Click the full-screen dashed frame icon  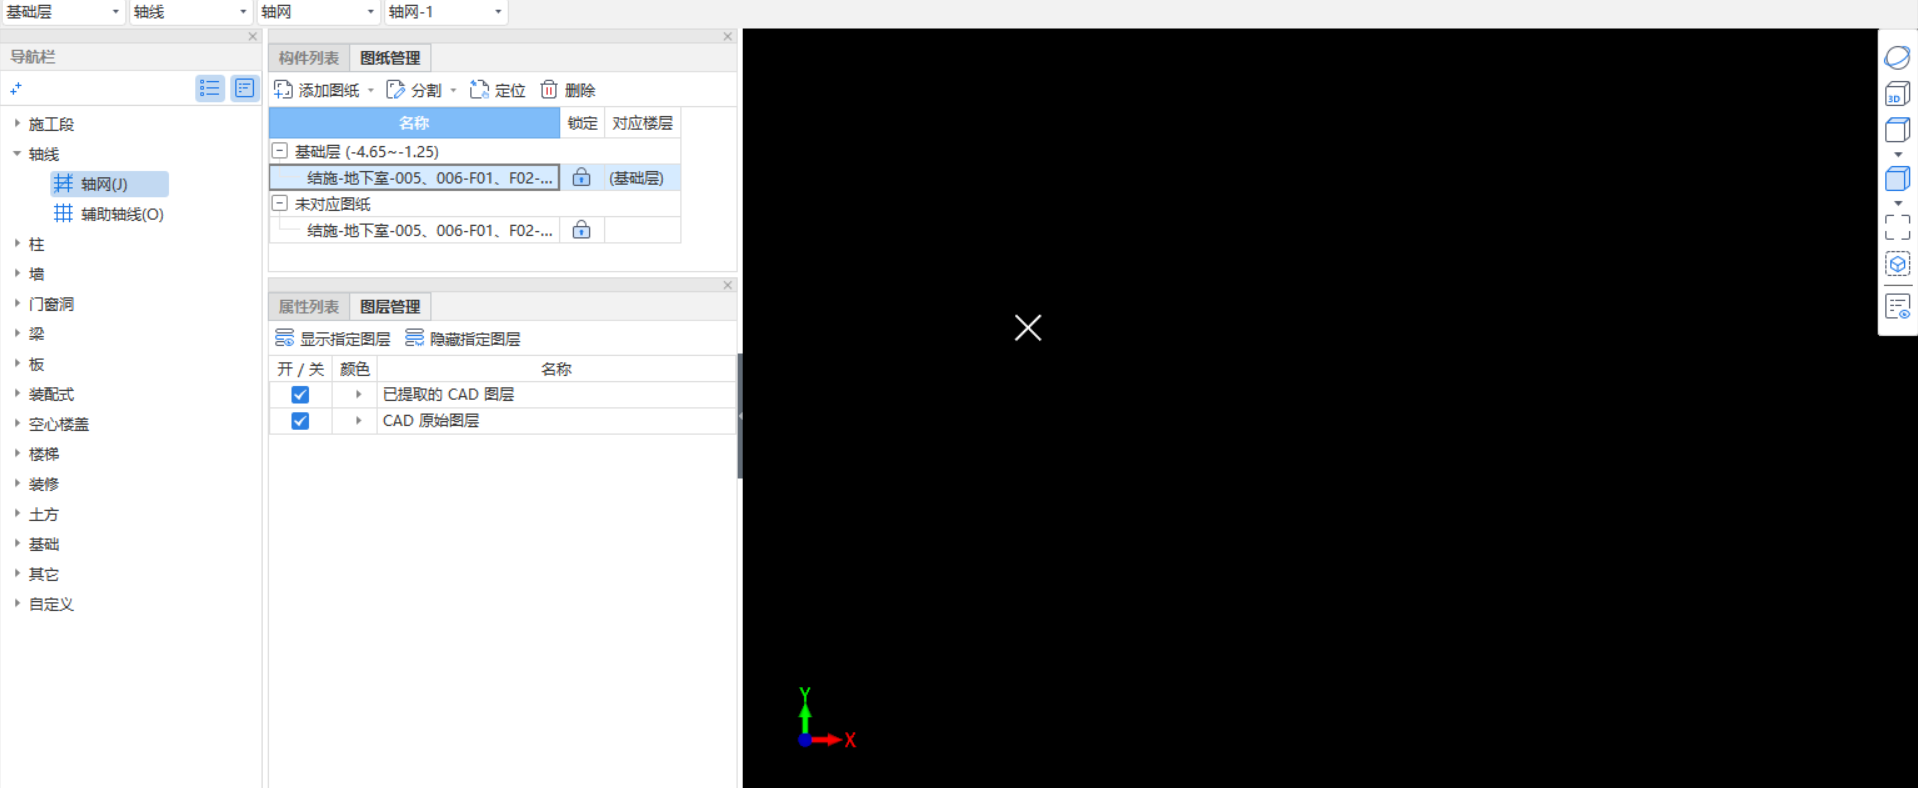[1897, 227]
